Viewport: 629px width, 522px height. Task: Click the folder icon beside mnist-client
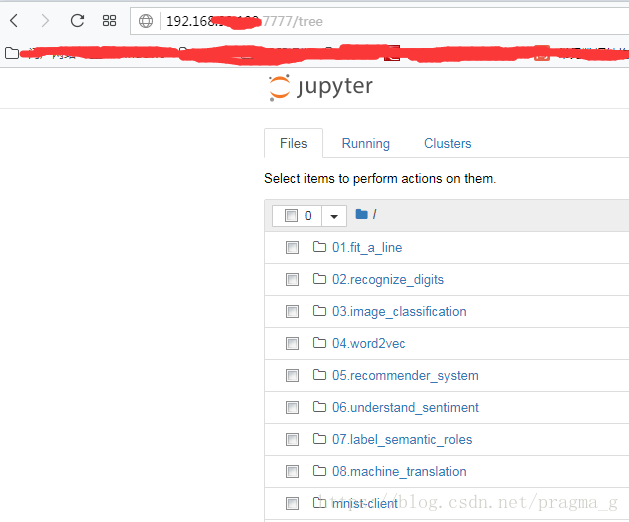319,502
